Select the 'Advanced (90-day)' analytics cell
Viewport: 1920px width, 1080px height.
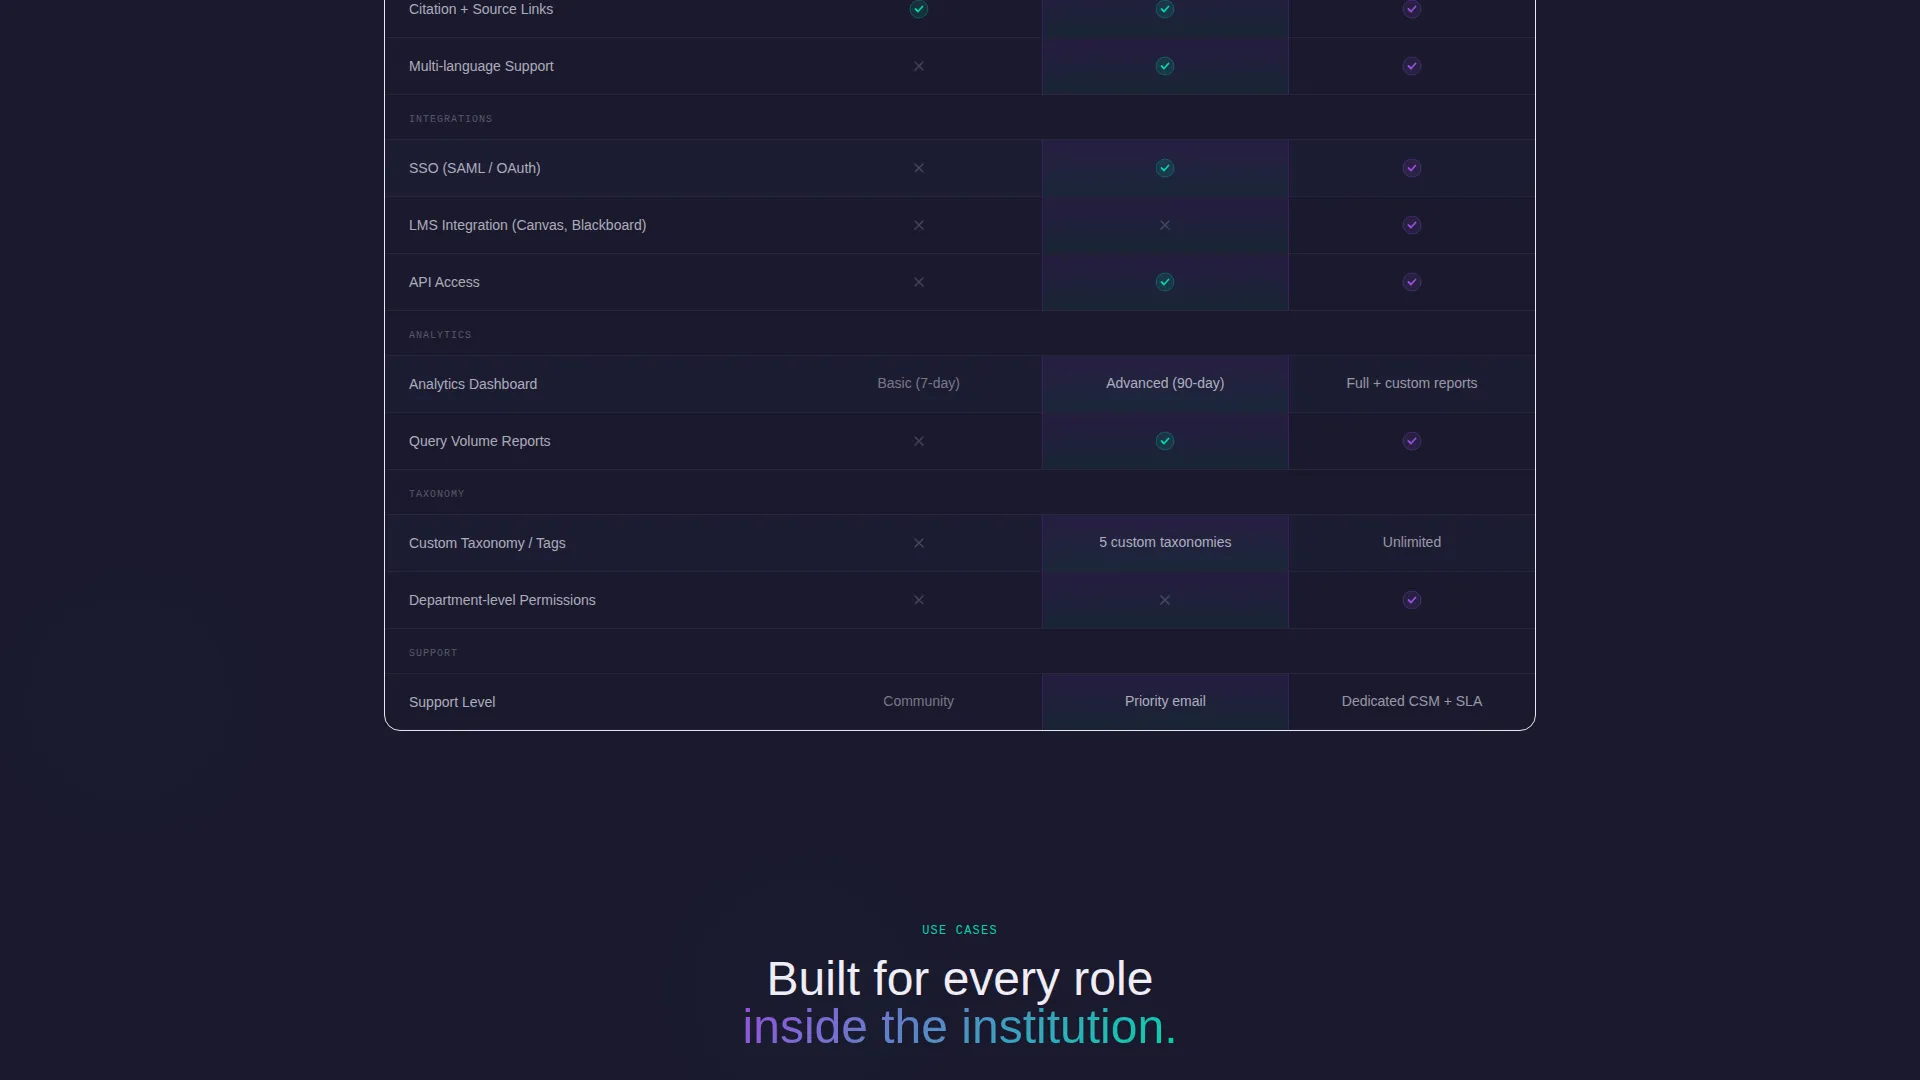point(1165,383)
